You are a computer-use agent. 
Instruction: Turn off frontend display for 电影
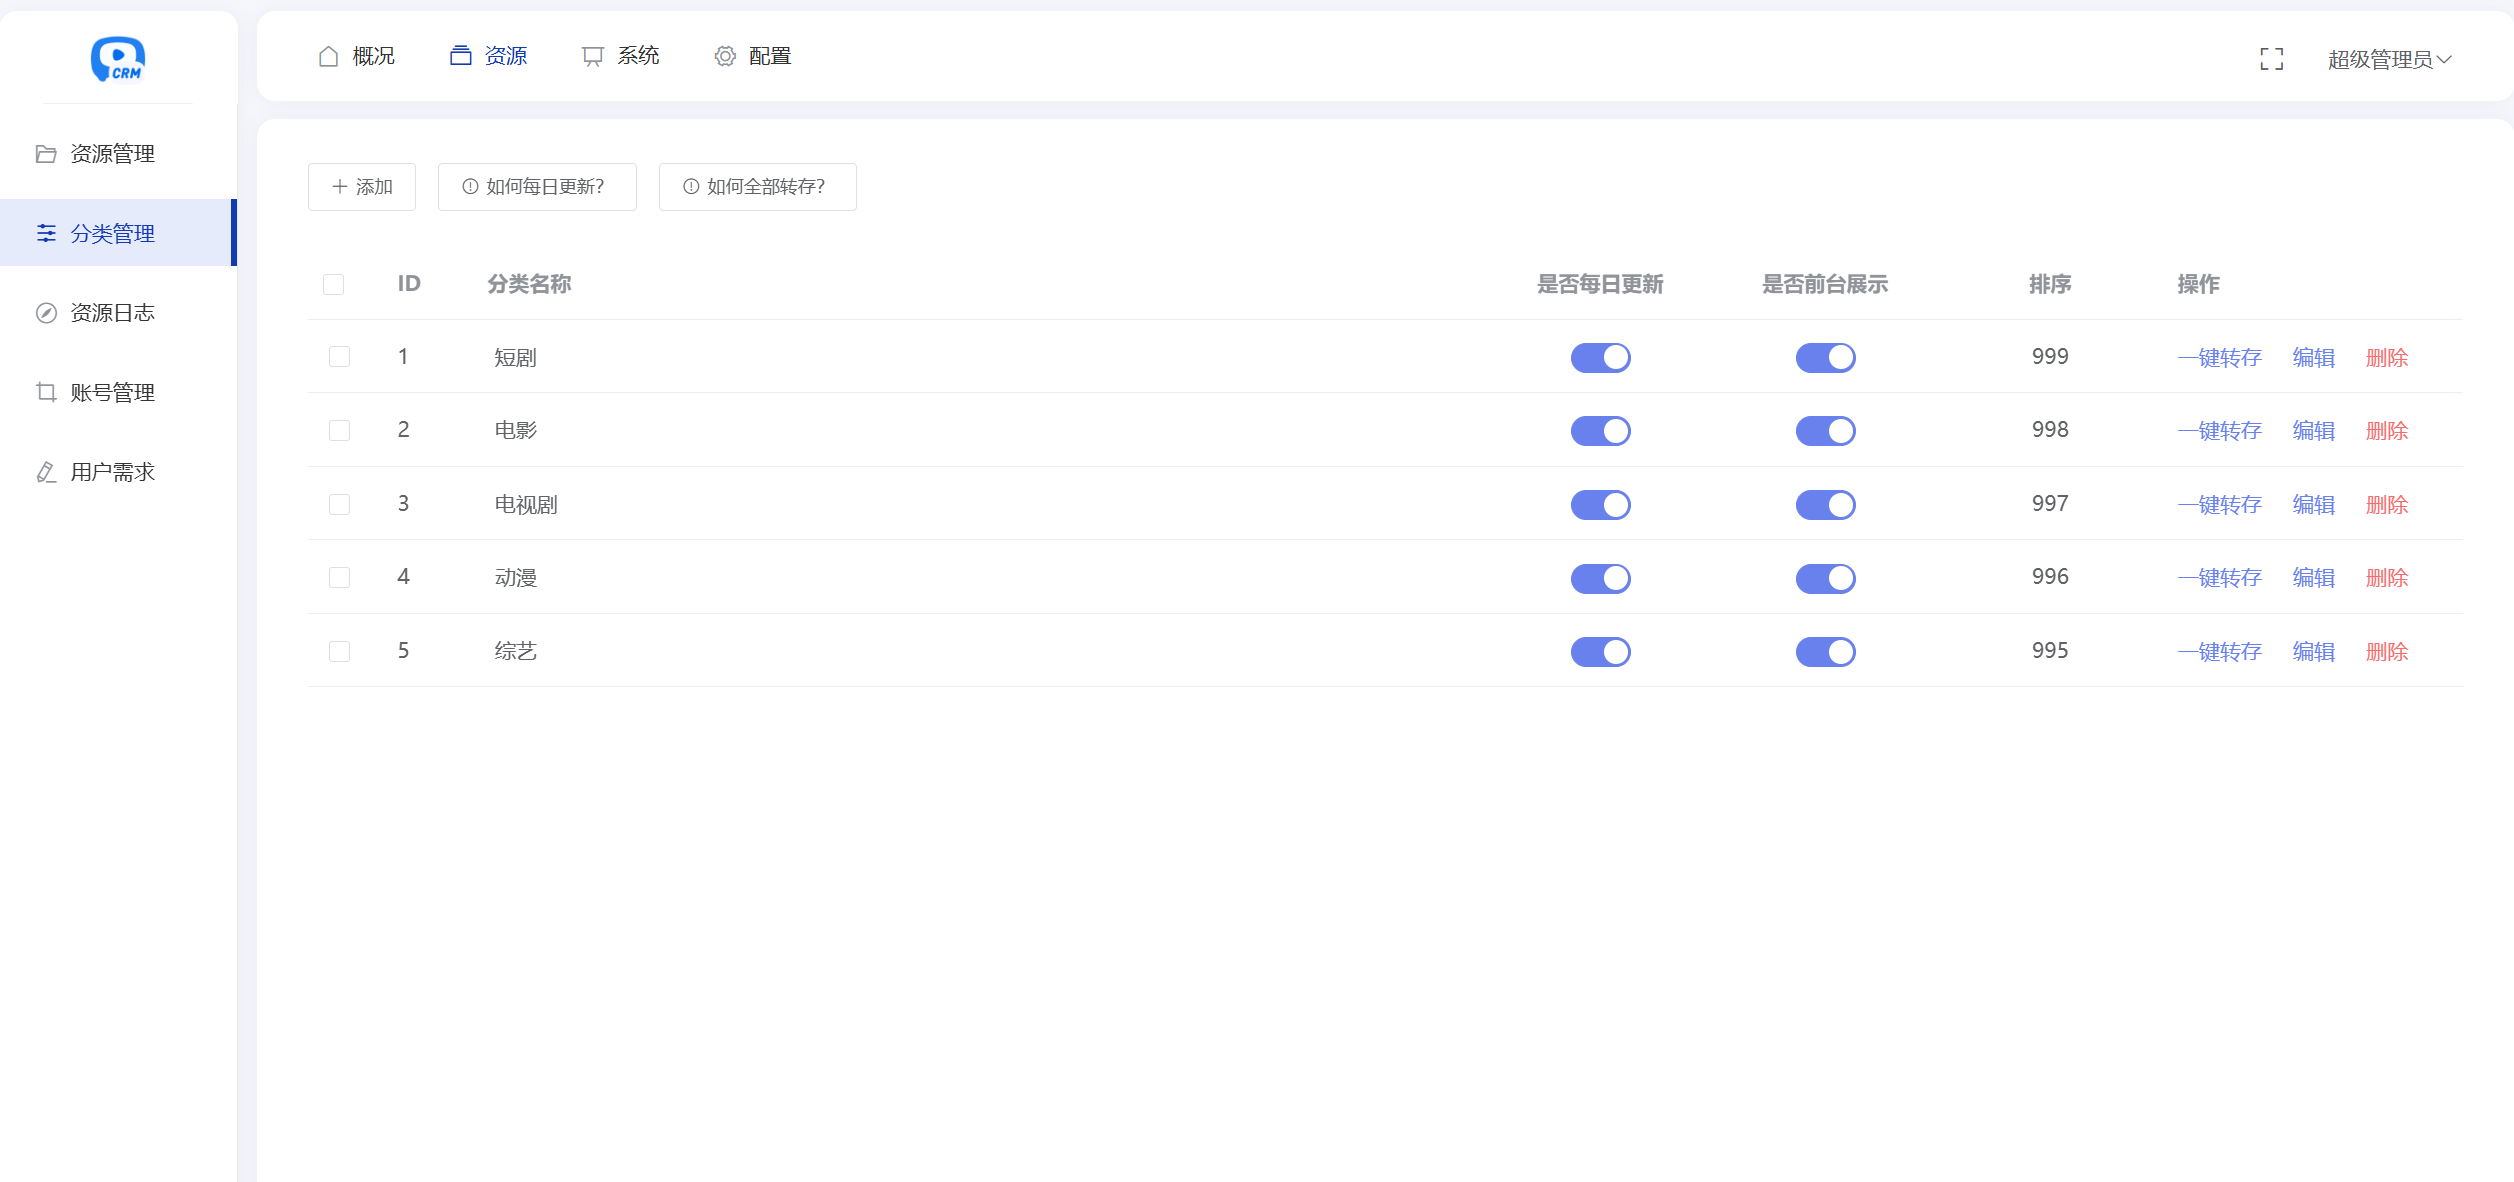coord(1825,431)
